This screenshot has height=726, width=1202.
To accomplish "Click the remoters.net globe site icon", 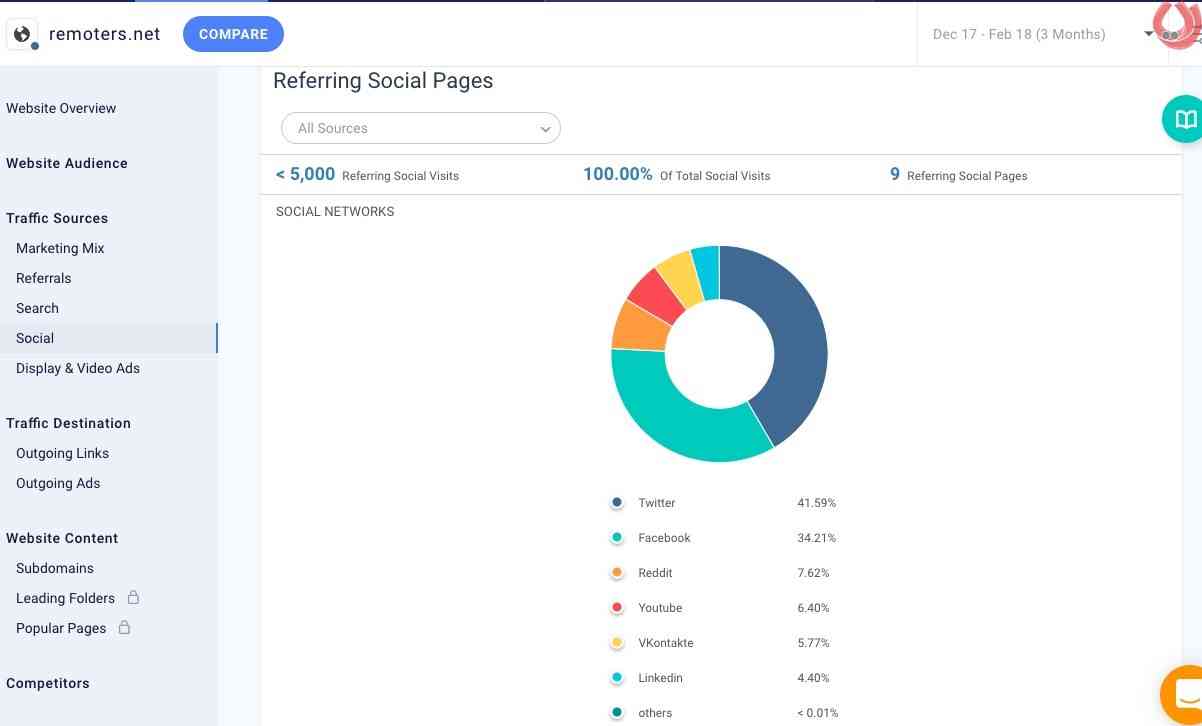I will (22, 34).
